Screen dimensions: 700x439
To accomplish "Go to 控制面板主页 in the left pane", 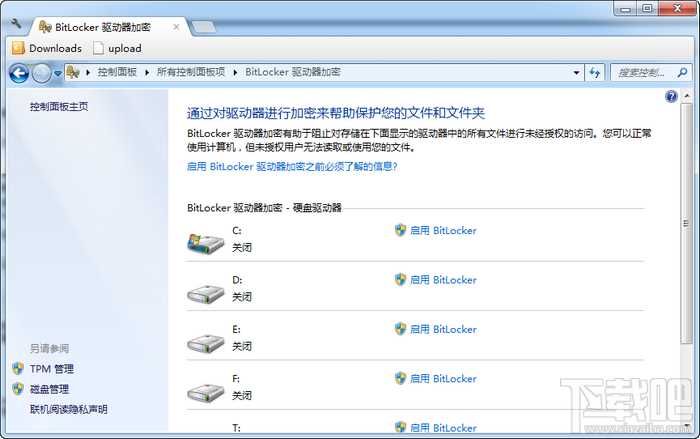I will [58, 106].
